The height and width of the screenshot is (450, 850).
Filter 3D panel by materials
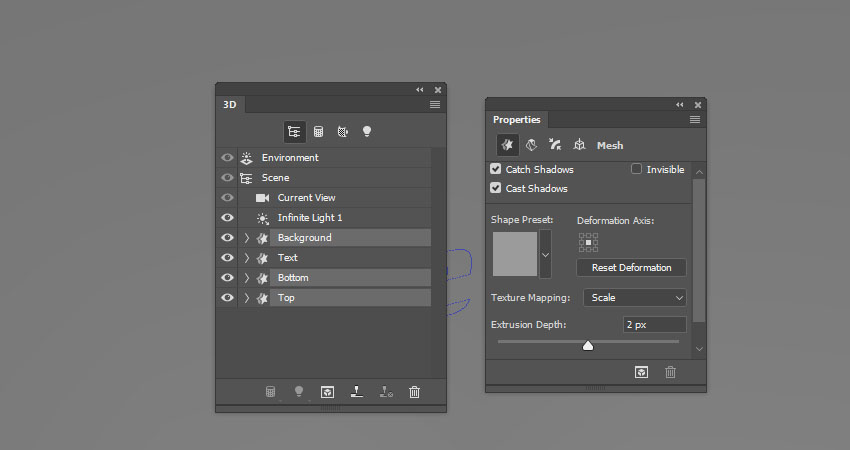(343, 132)
